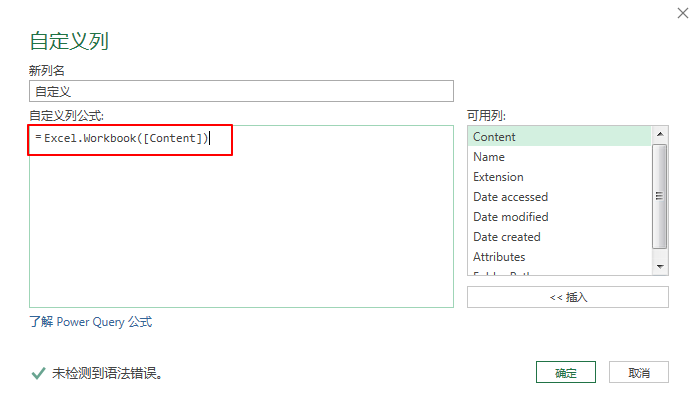Close the 自定义列 dialog with X
Image resolution: width=699 pixels, height=409 pixels.
[682, 15]
